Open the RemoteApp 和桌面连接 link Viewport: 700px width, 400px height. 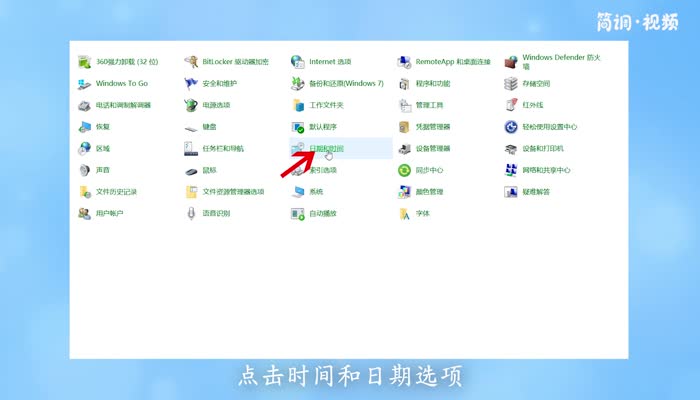tap(452, 62)
